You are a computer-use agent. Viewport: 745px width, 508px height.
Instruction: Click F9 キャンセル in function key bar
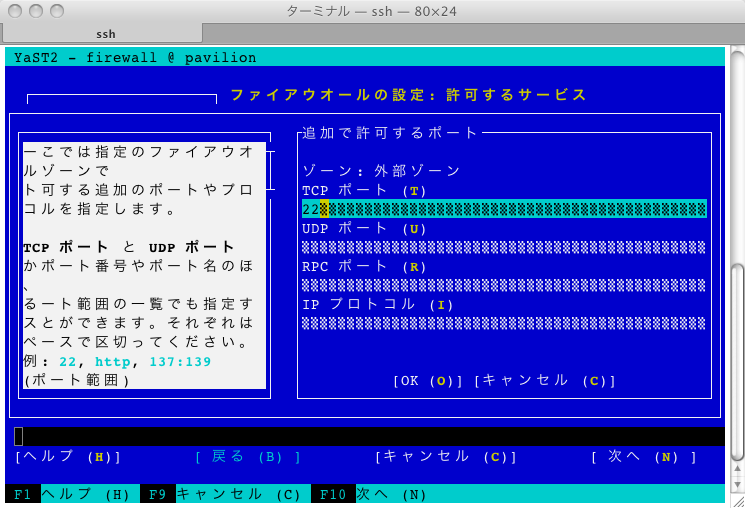(x=221, y=494)
